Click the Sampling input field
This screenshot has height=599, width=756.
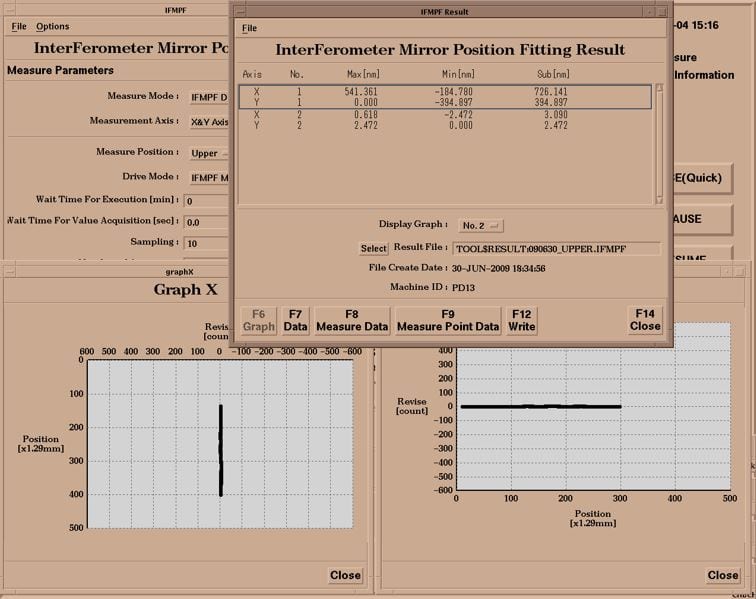[206, 244]
